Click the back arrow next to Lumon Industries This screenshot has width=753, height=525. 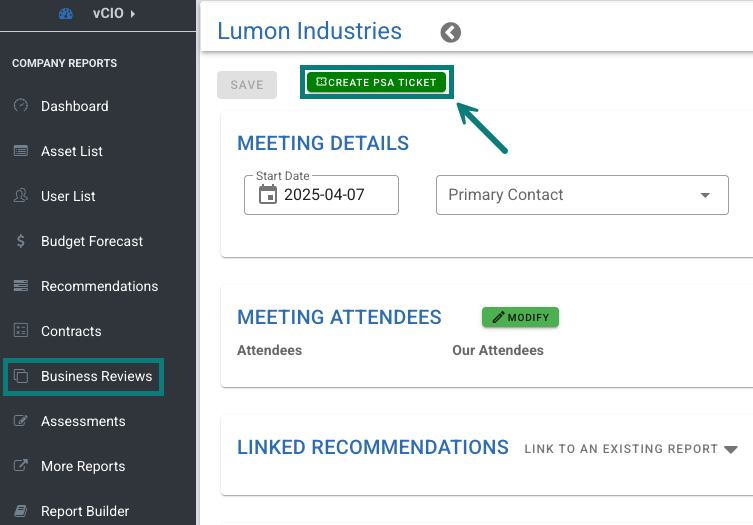450,33
